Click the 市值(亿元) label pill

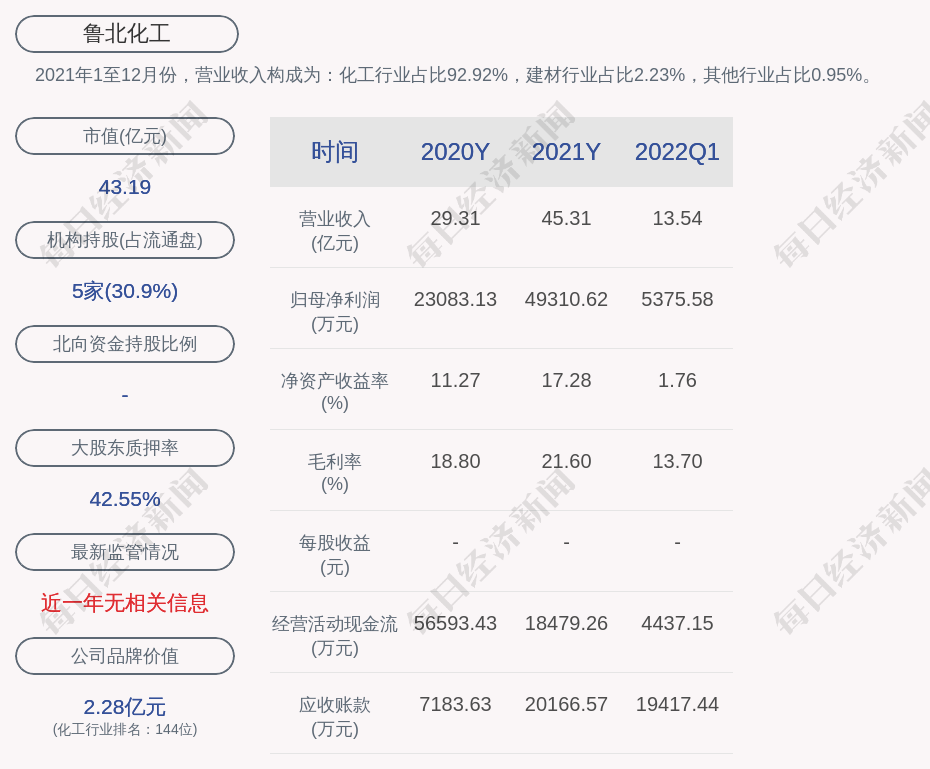point(125,136)
